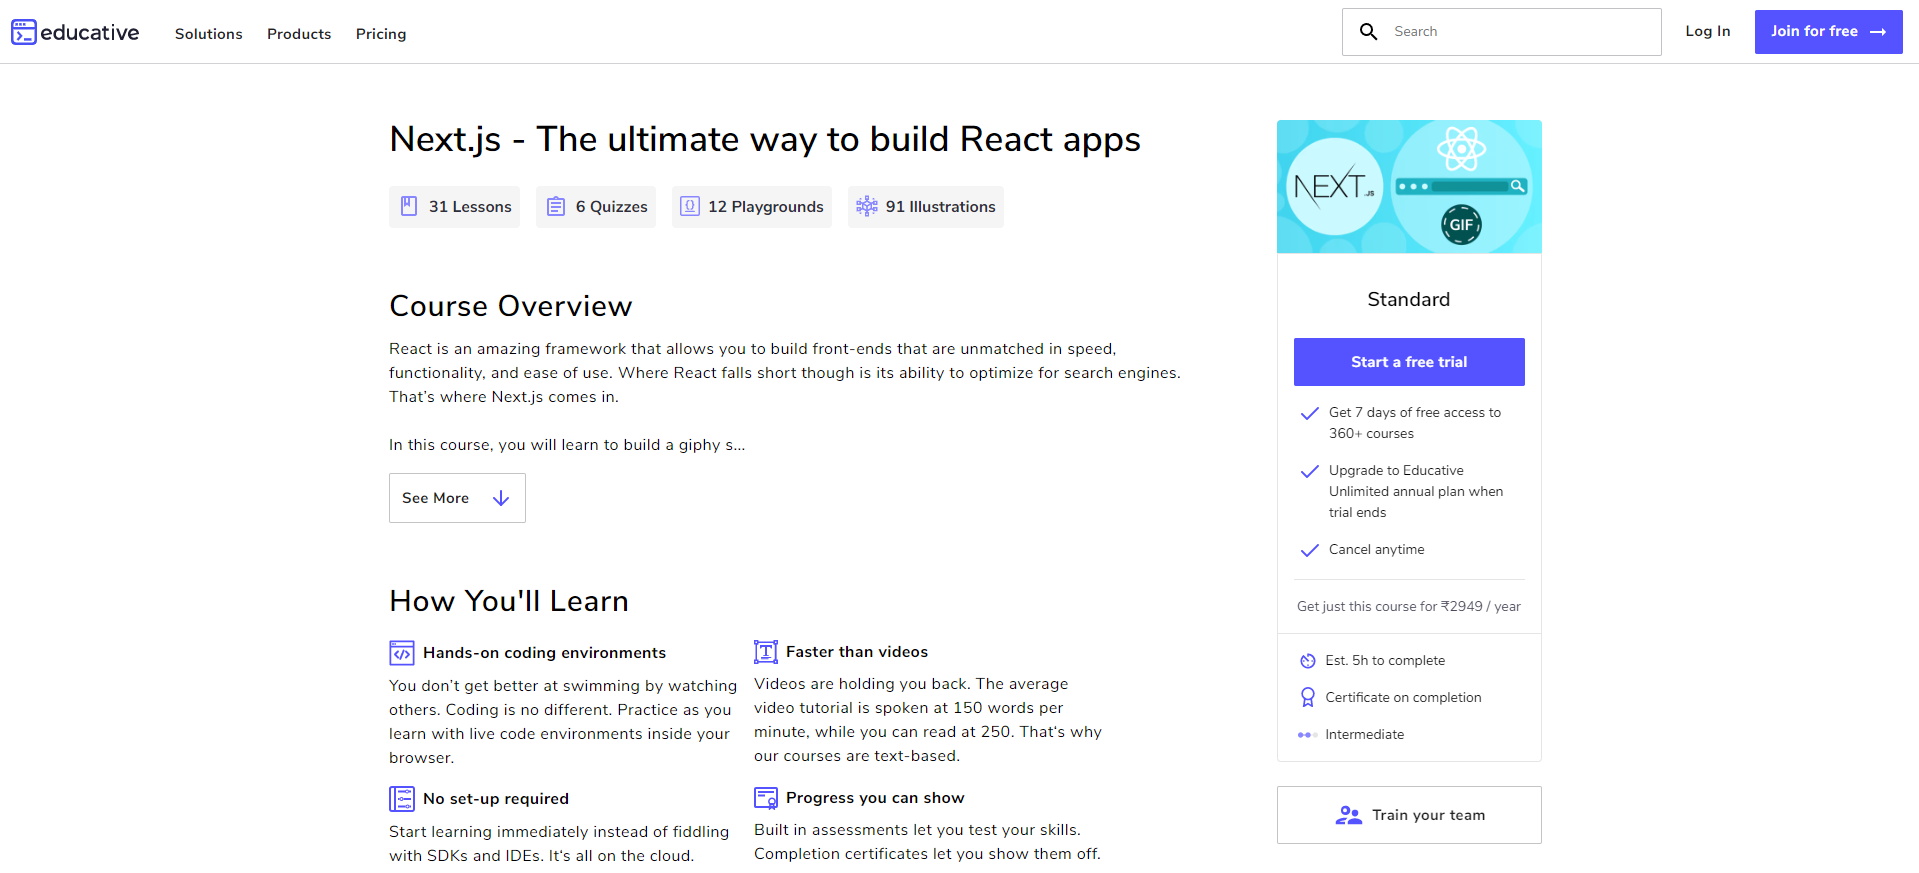Click the Quizzes clipboard icon
The height and width of the screenshot is (873, 1919).
556,207
